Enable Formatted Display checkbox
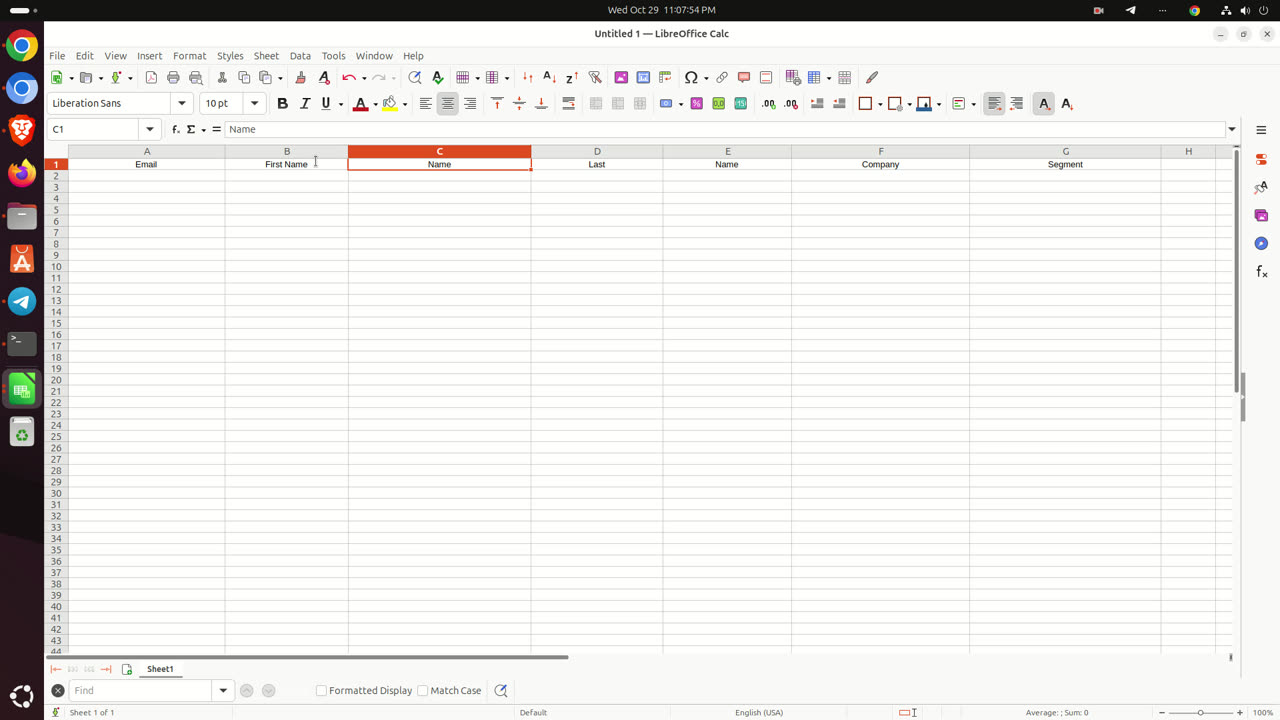 click(321, 690)
